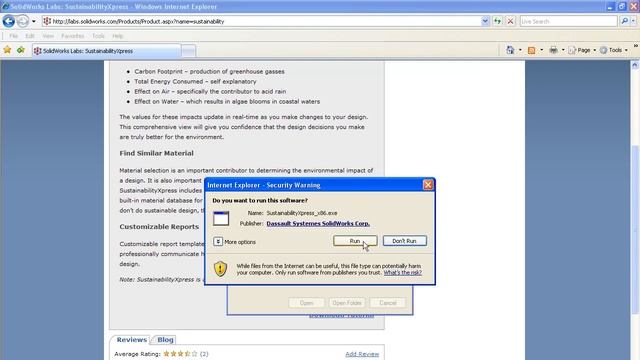The image size is (640, 360).
Task: Click Don't Run in the Security Warning
Action: 404,241
